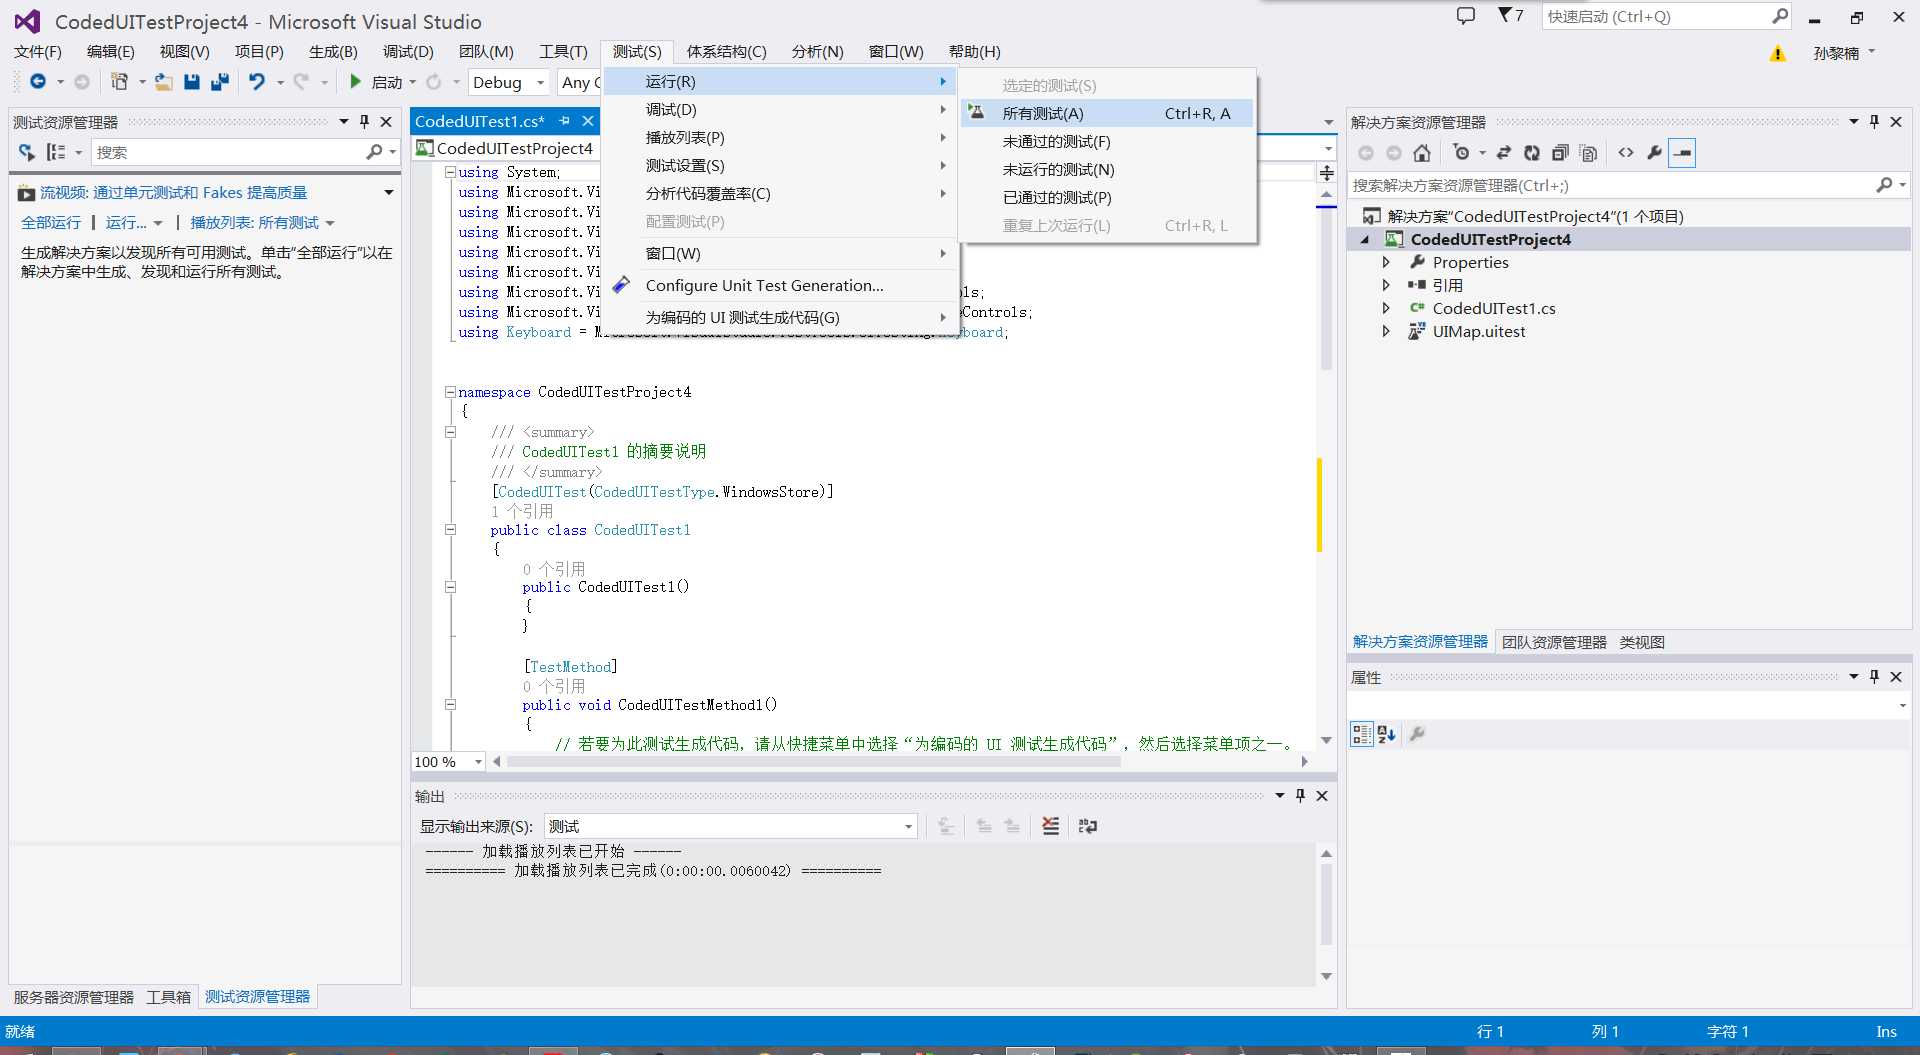Toggle auto hide pin on test explorer
Image resolution: width=1920 pixels, height=1055 pixels.
pyautogui.click(x=364, y=121)
